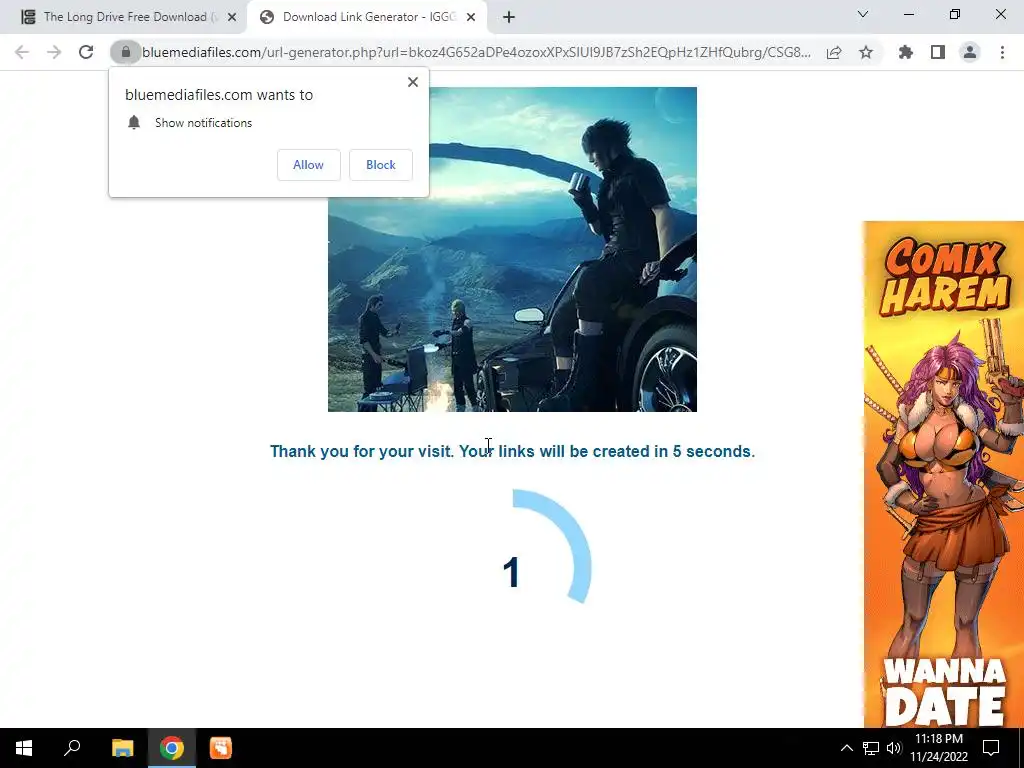Screen dimensions: 1024x768
Task: Expand the tab search chevron
Action: click(x=863, y=14)
